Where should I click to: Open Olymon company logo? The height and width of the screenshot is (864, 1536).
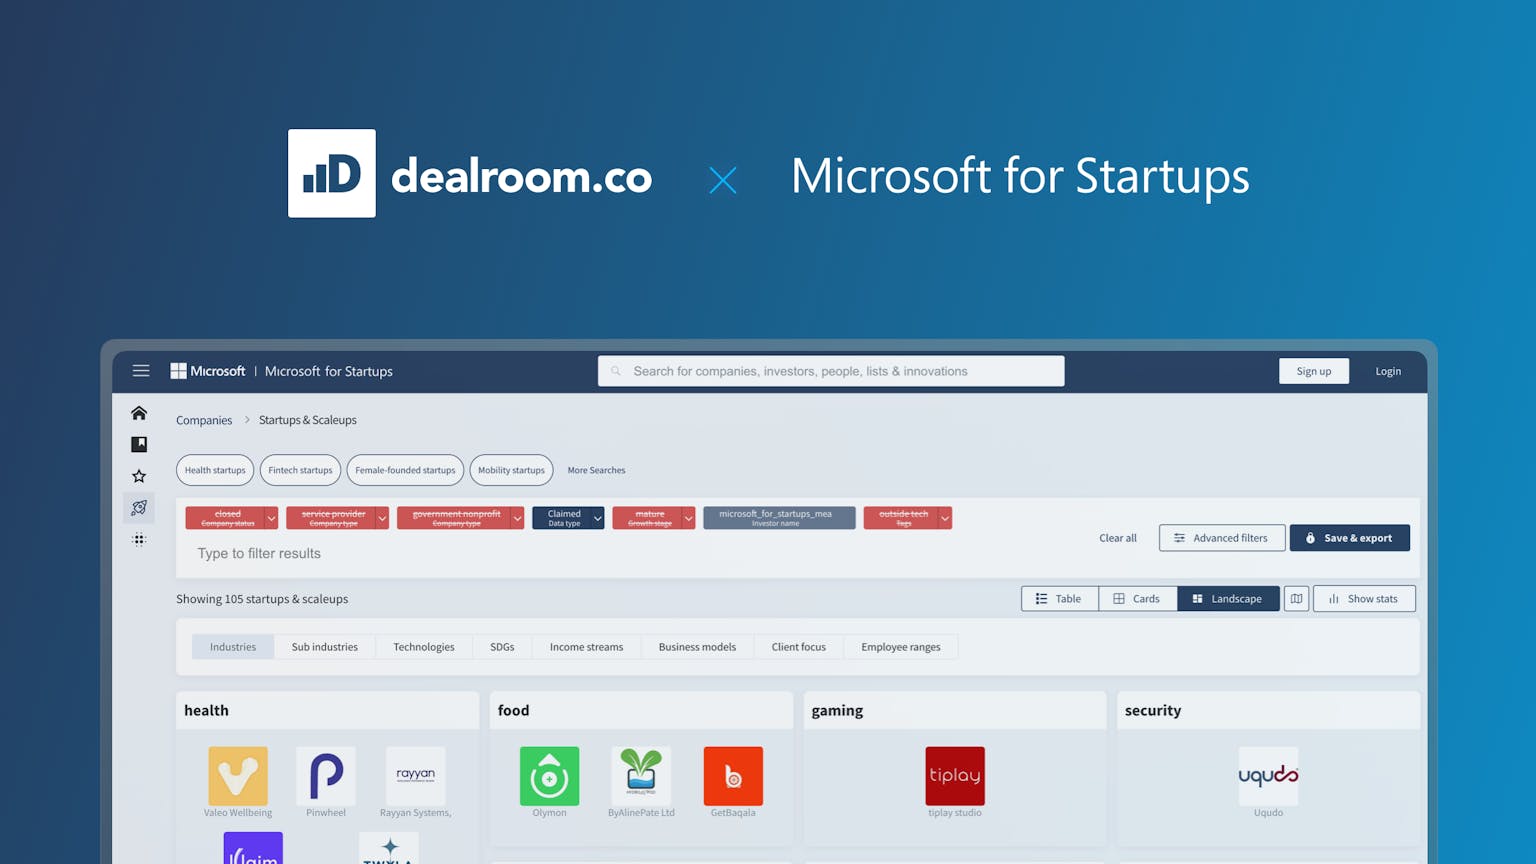[549, 776]
